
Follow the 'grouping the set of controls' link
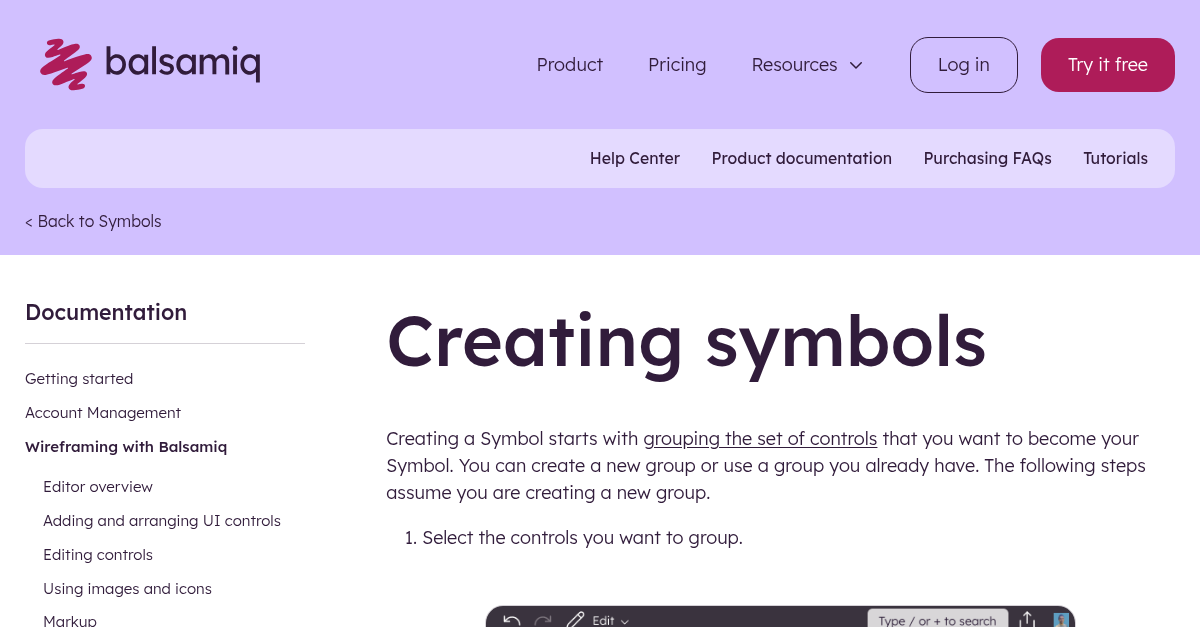click(x=760, y=438)
